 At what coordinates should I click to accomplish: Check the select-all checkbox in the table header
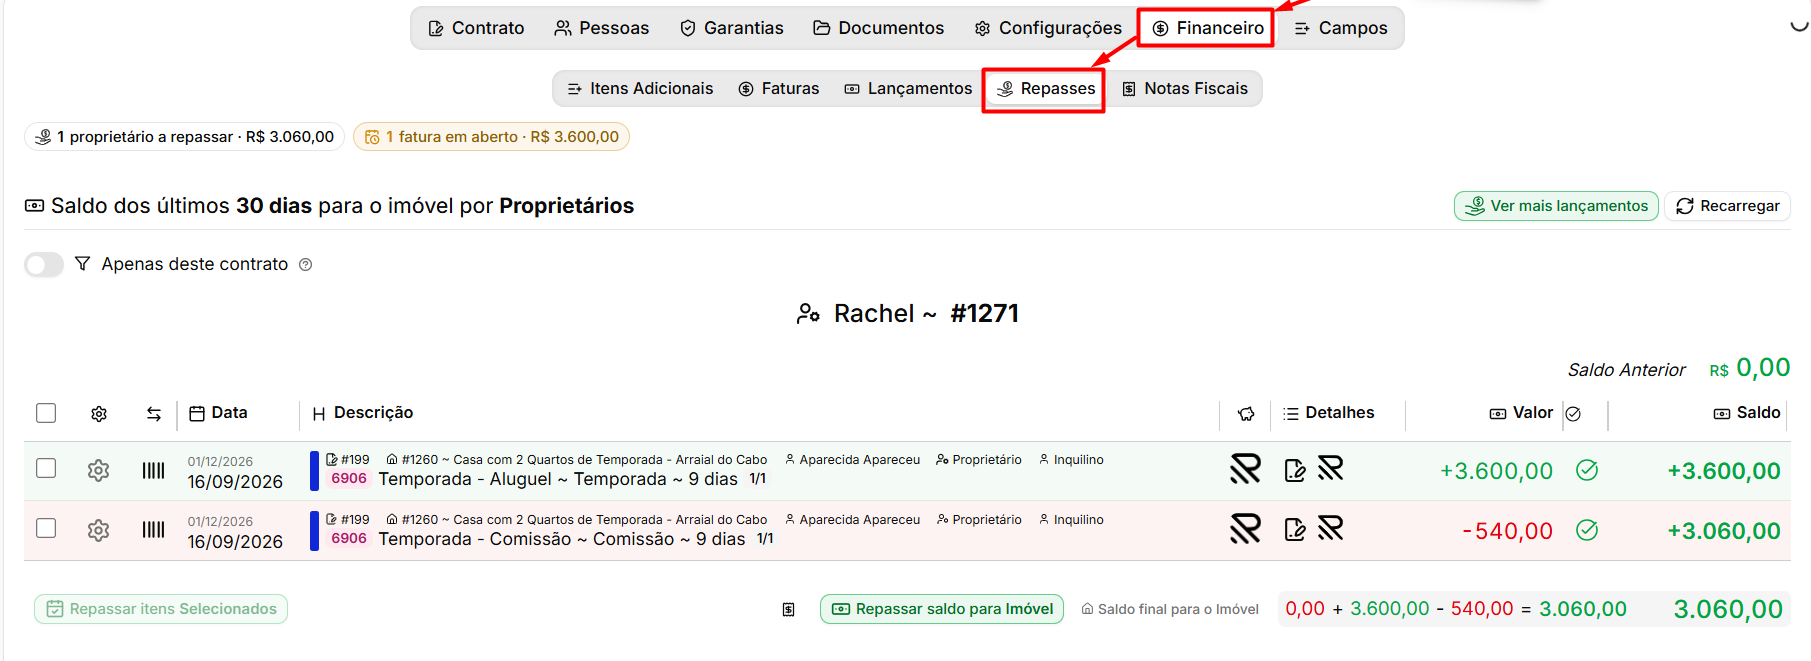tap(46, 413)
